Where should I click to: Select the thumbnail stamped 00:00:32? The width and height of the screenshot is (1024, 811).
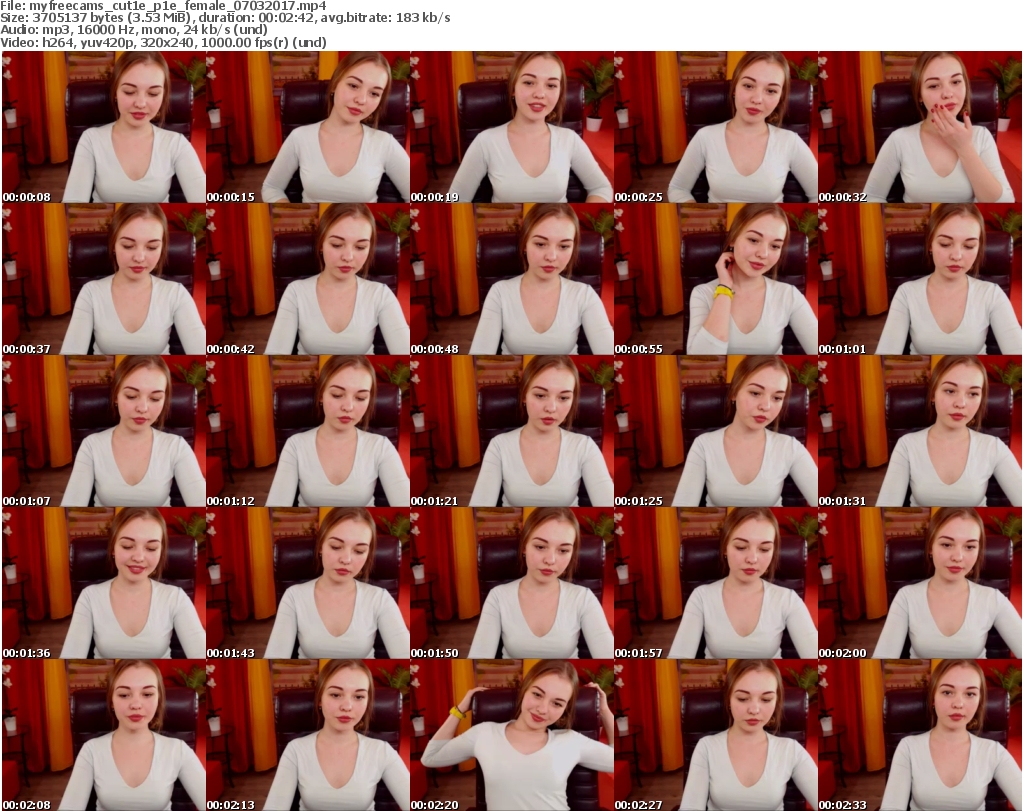click(x=920, y=127)
